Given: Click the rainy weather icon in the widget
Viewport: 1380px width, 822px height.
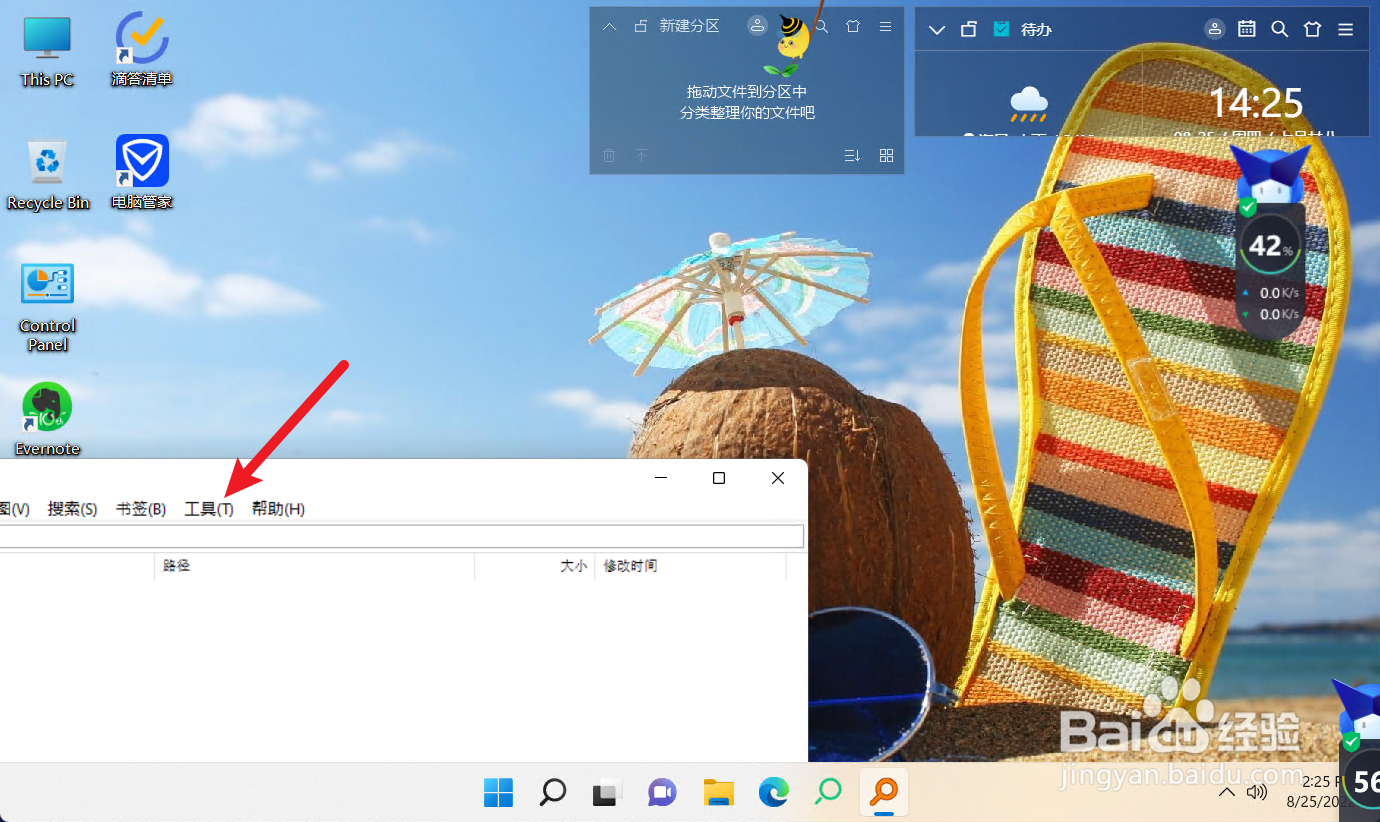Looking at the screenshot, I should (x=1029, y=104).
